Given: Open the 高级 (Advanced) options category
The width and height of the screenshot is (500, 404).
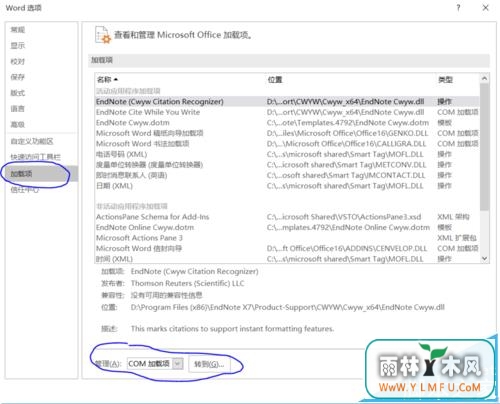Looking at the screenshot, I should [x=42, y=124].
